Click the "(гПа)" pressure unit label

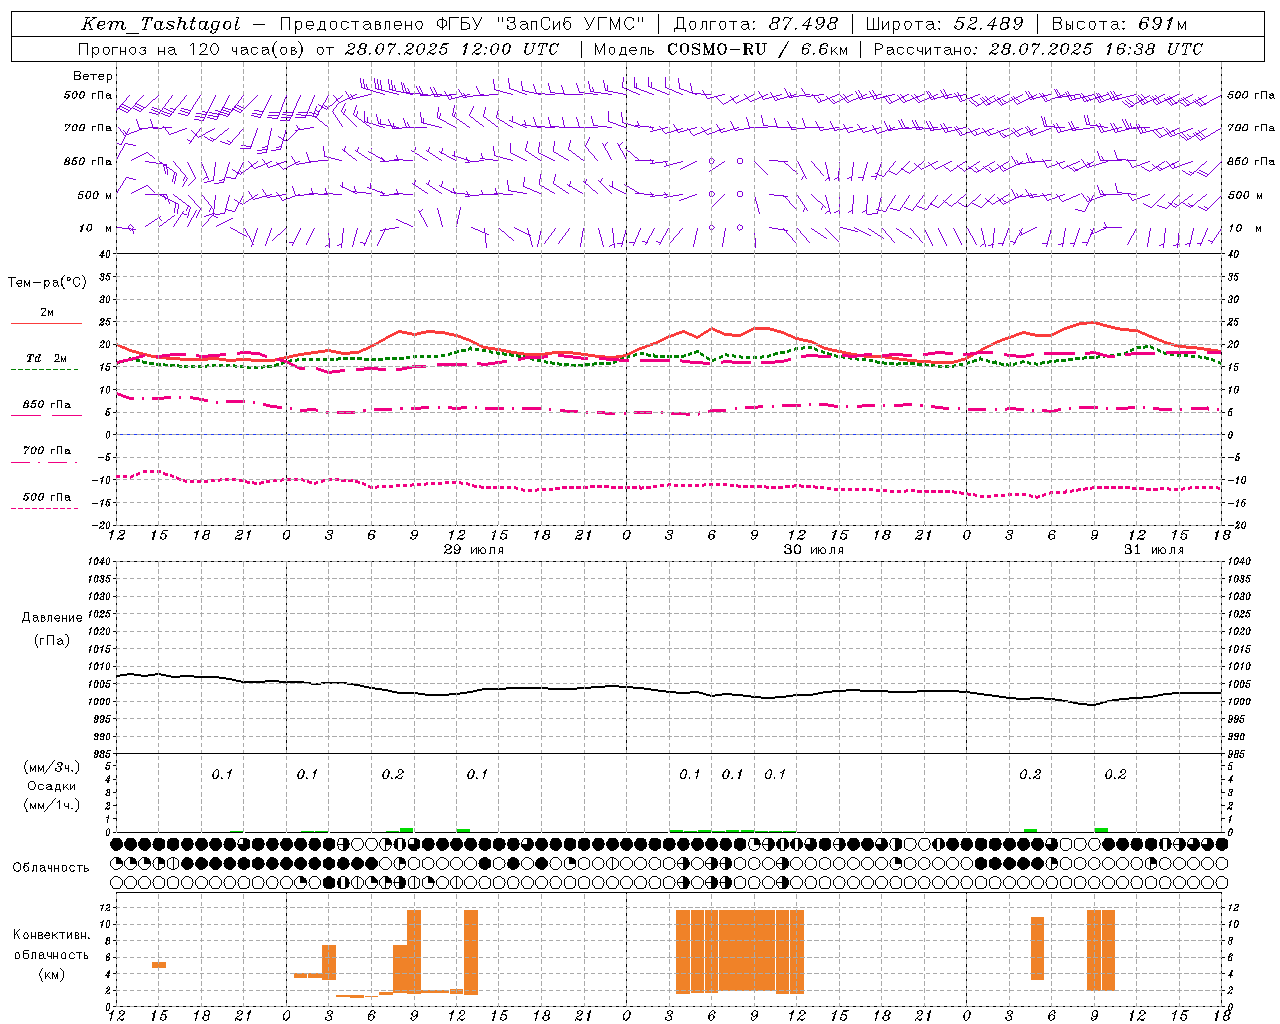tap(51, 641)
